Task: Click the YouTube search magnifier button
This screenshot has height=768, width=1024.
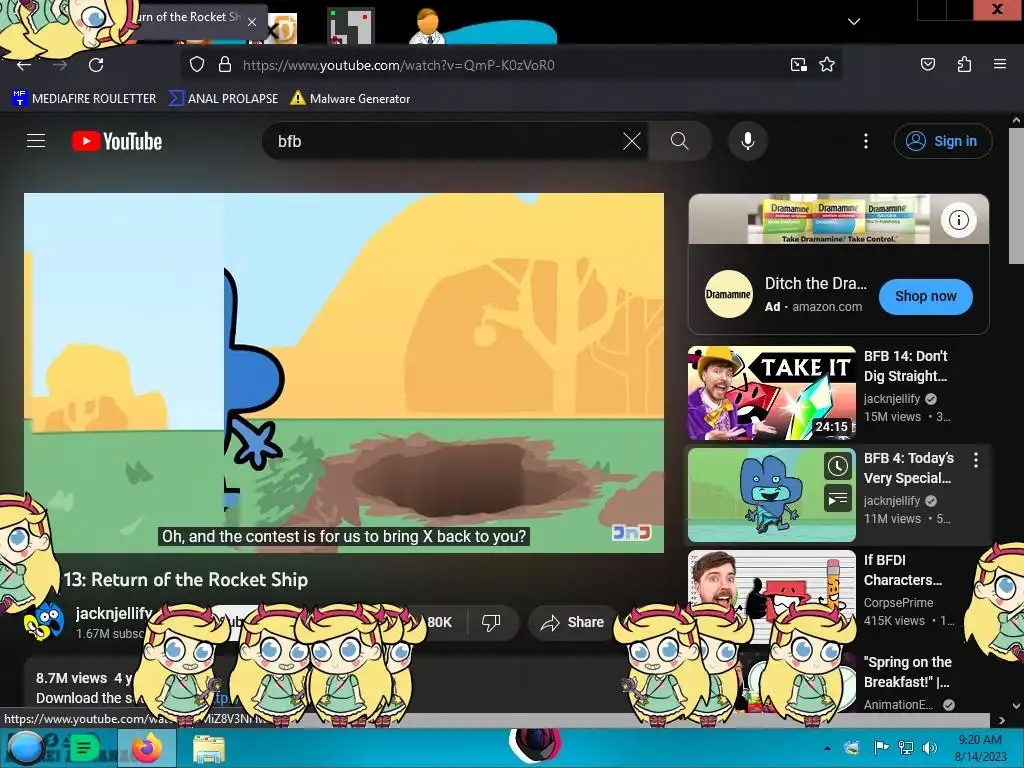Action: coord(679,141)
